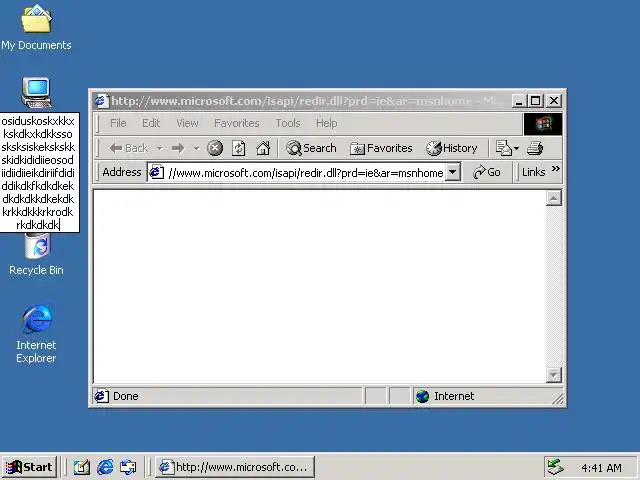Open the Forward history dropdown arrow
This screenshot has height=480, width=640.
coord(196,148)
